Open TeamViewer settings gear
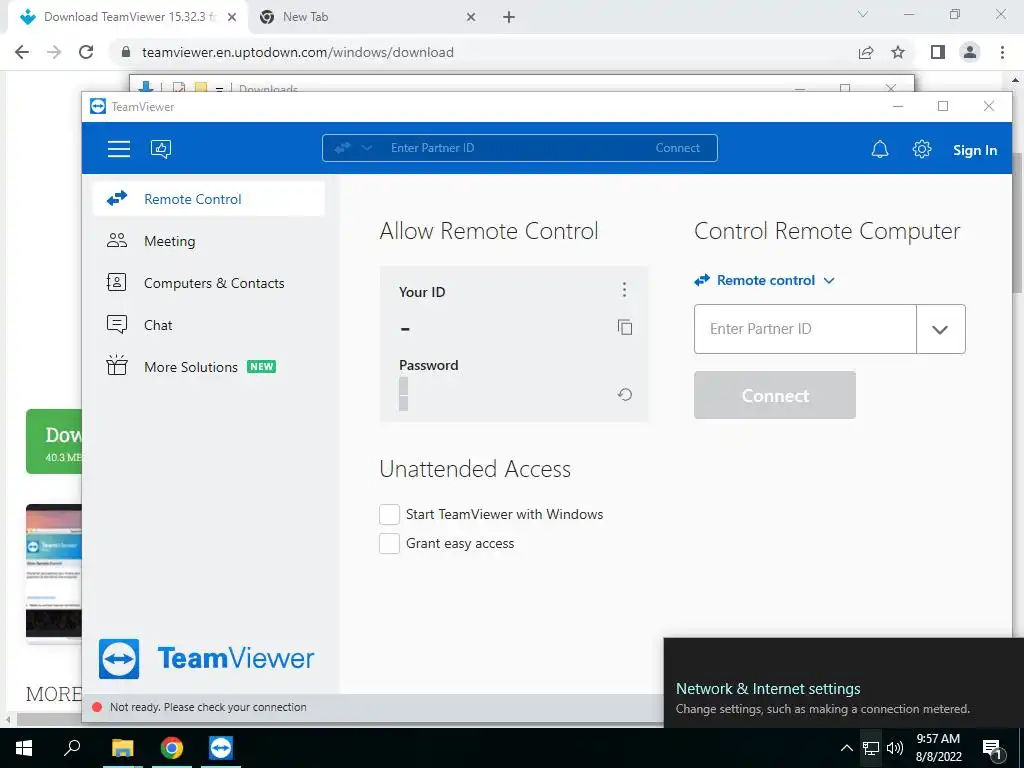1024x768 pixels. [x=921, y=149]
